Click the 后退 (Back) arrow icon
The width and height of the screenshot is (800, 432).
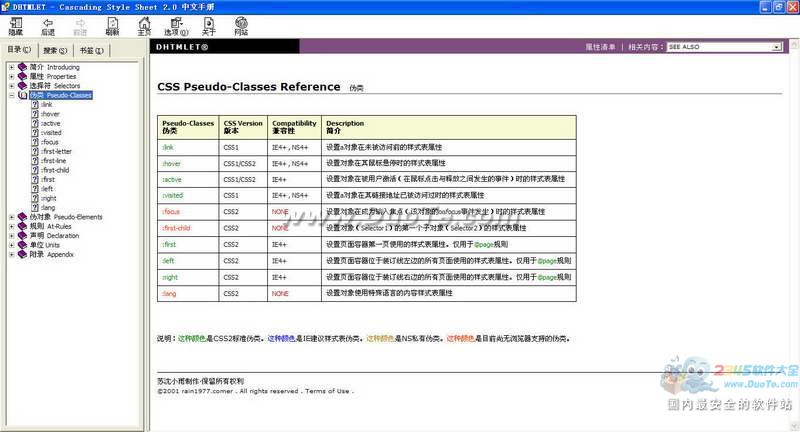click(x=48, y=21)
